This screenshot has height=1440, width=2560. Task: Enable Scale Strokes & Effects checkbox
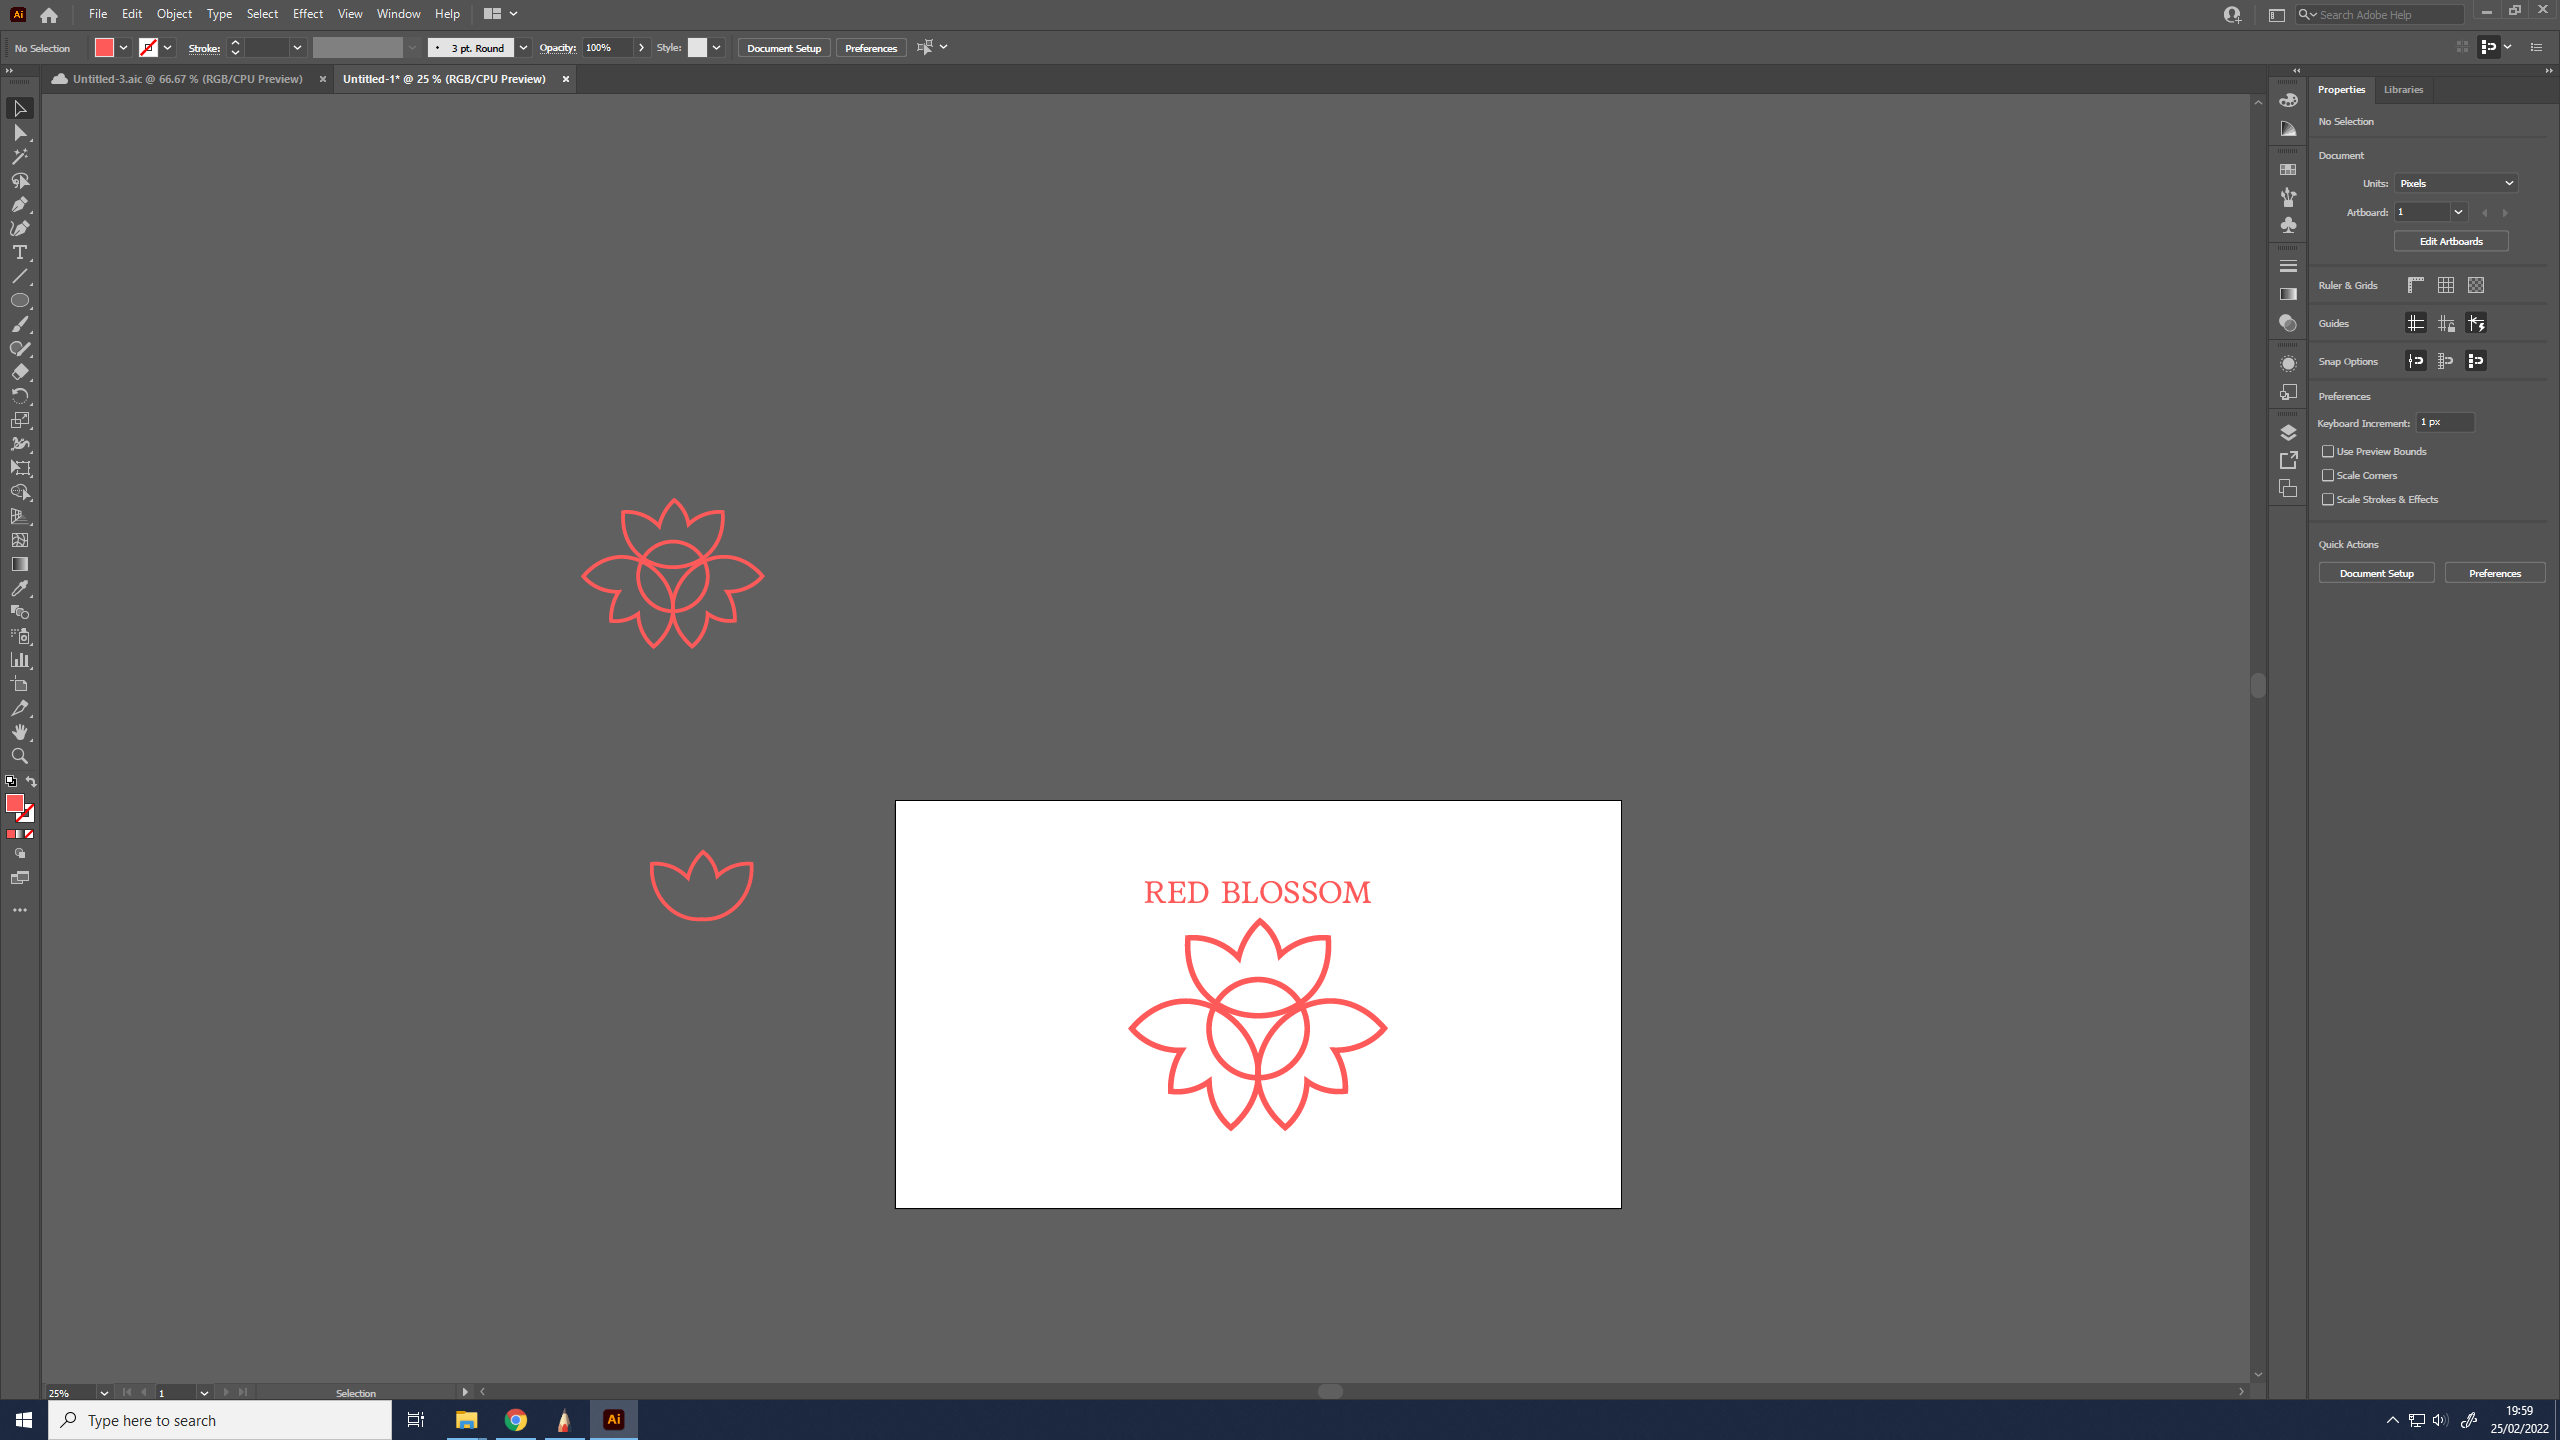point(2328,499)
